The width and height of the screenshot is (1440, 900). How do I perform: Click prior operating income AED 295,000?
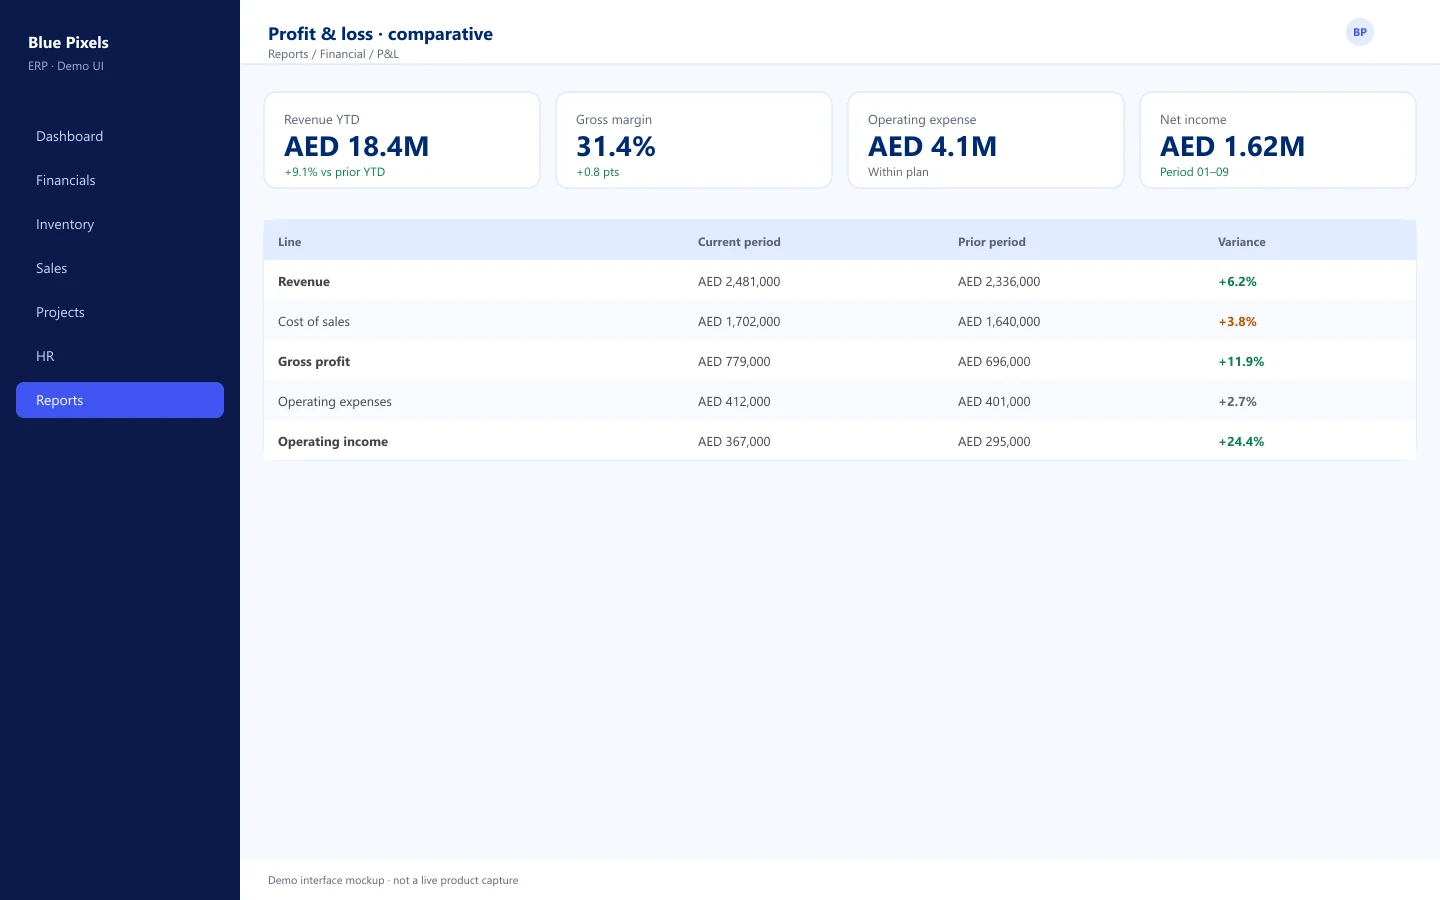(994, 442)
